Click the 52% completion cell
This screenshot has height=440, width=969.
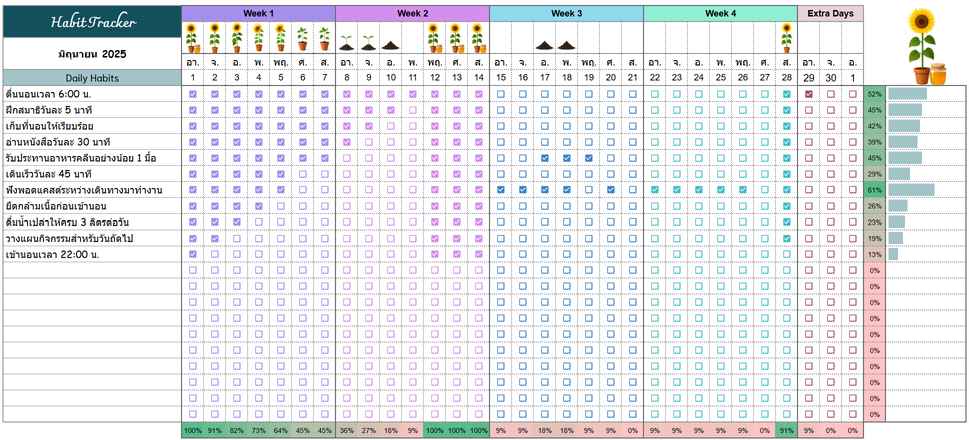[x=874, y=94]
